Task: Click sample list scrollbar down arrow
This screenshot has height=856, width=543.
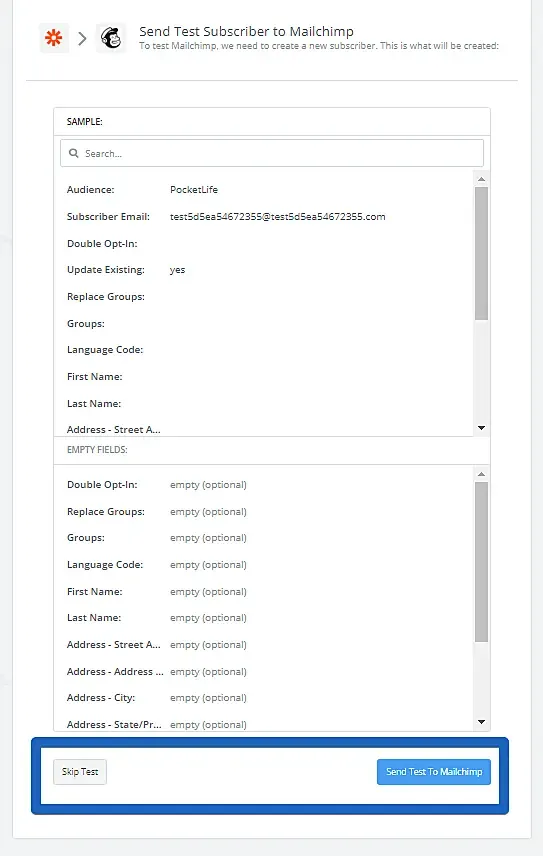Action: click(x=481, y=428)
